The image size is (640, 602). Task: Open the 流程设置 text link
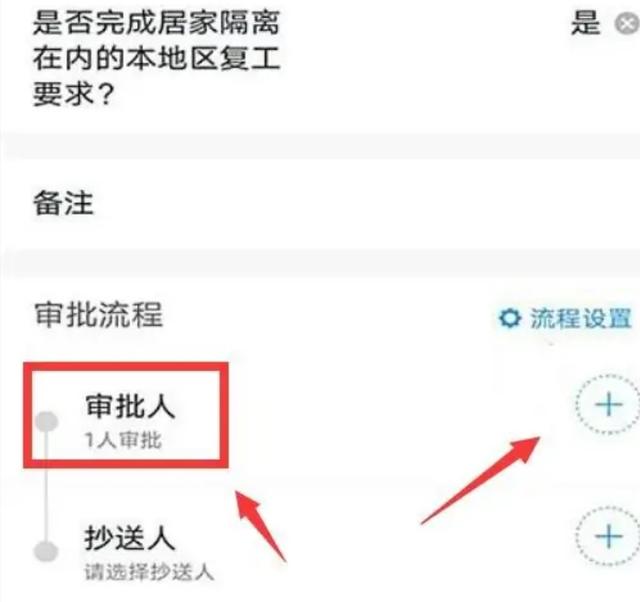tap(580, 318)
